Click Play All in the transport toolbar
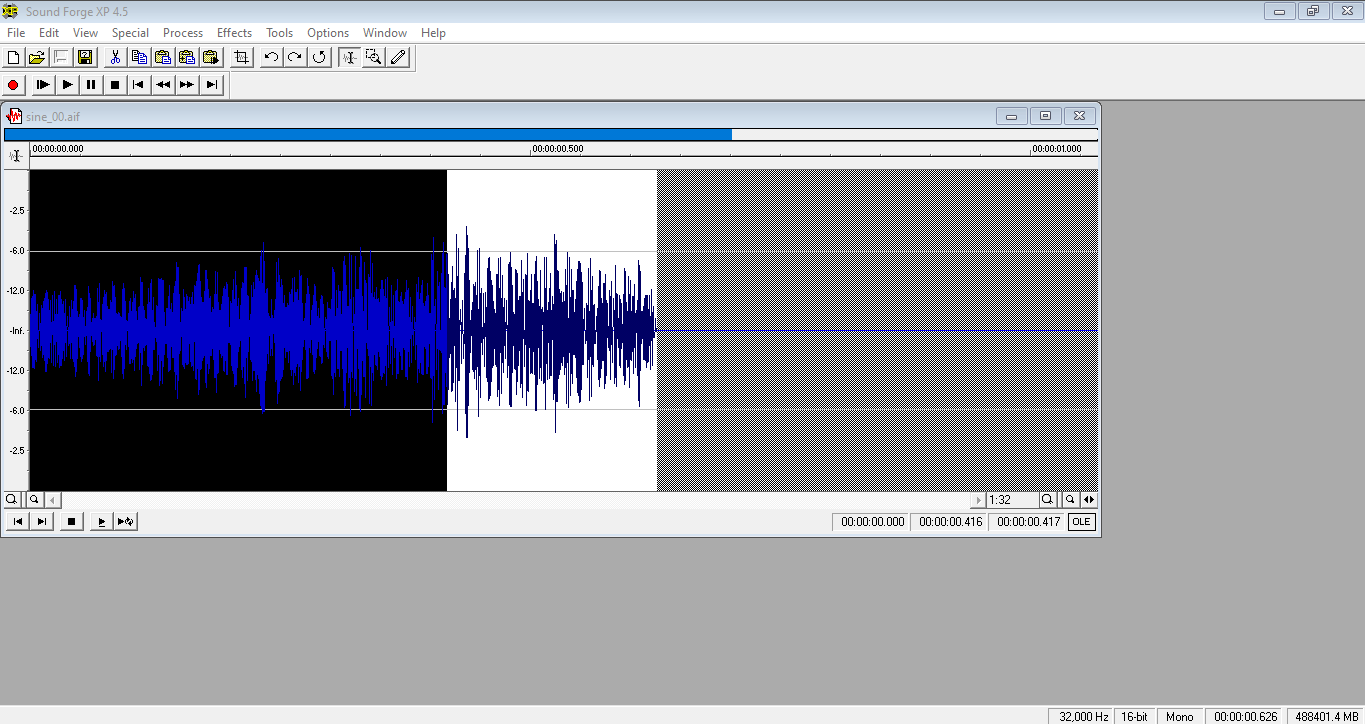The height and width of the screenshot is (724, 1365). click(43, 85)
